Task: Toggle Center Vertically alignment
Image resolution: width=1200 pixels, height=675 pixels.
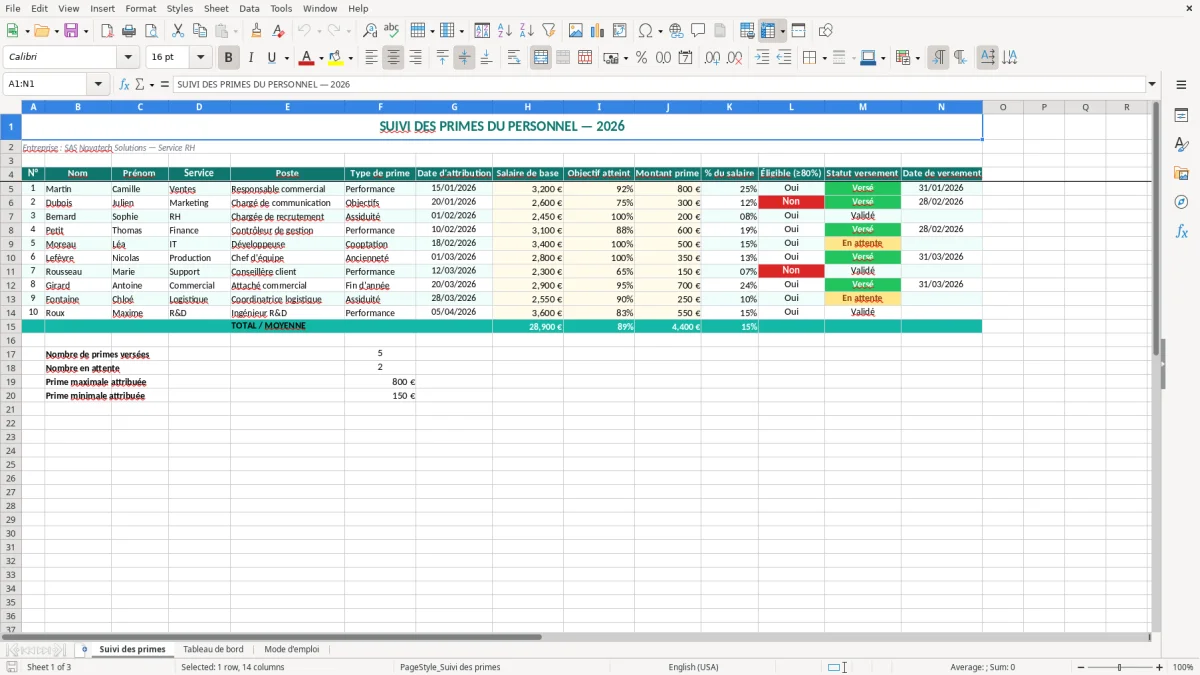Action: click(x=464, y=58)
